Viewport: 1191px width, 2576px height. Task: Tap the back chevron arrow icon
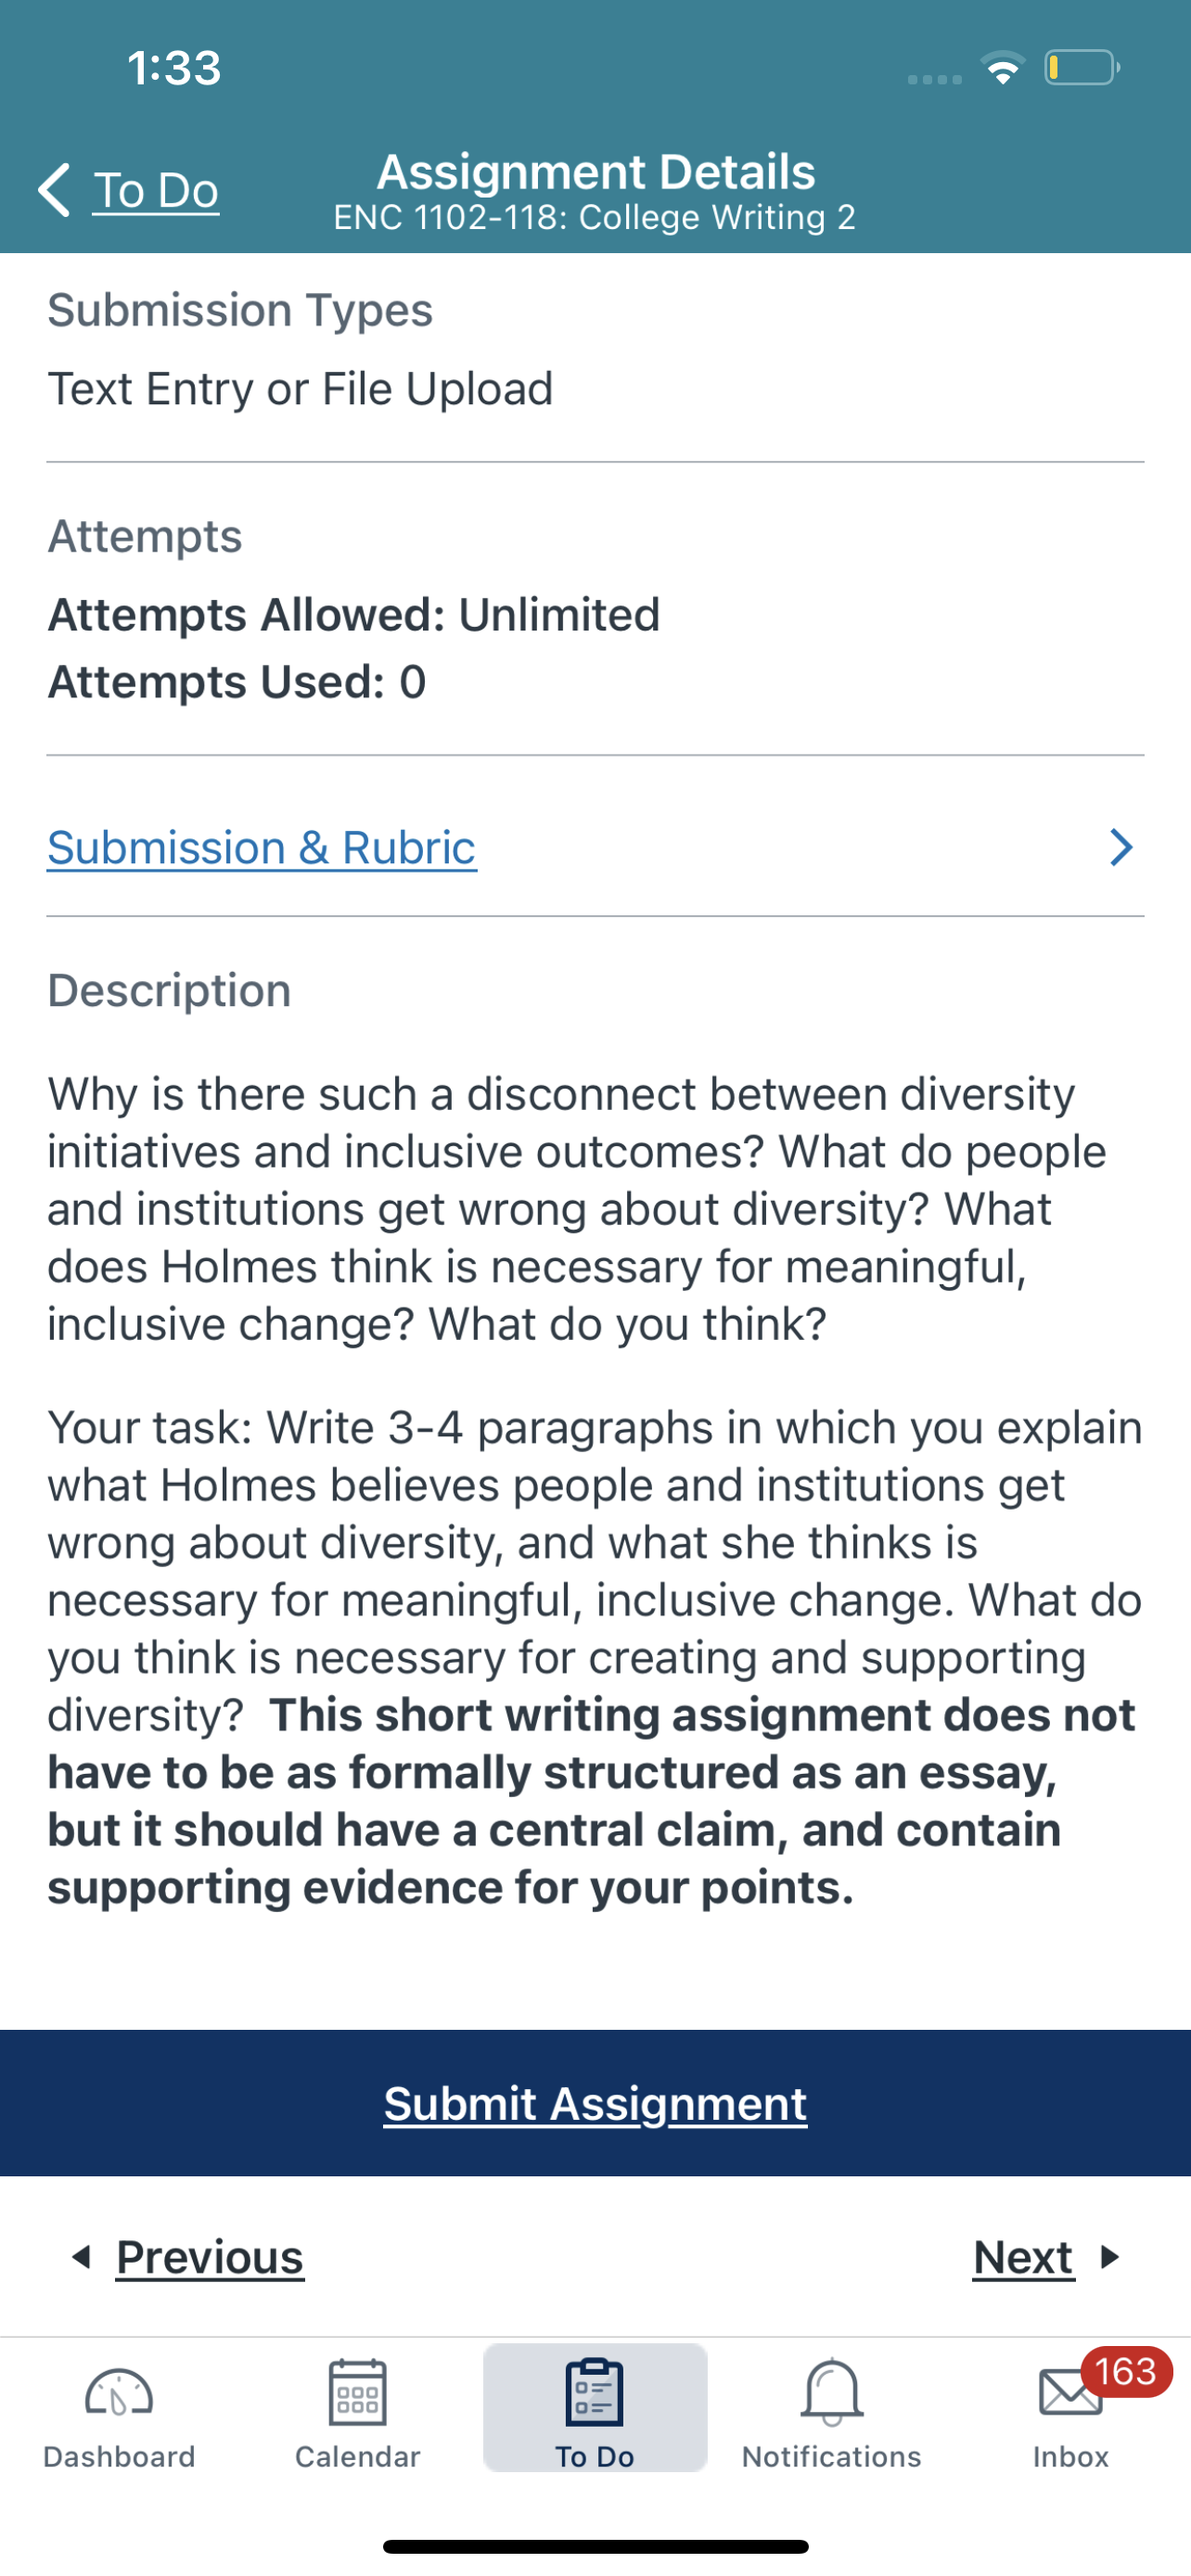pyautogui.click(x=55, y=189)
